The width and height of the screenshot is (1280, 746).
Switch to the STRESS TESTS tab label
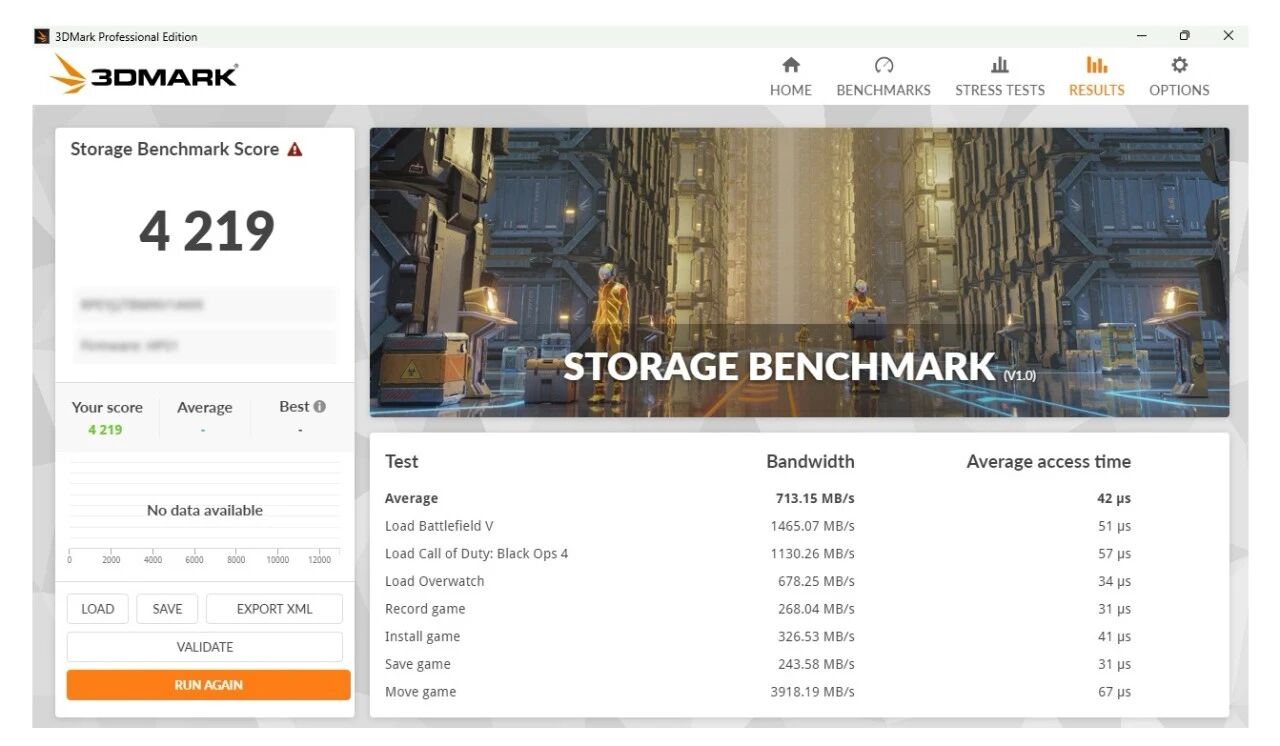tap(999, 90)
